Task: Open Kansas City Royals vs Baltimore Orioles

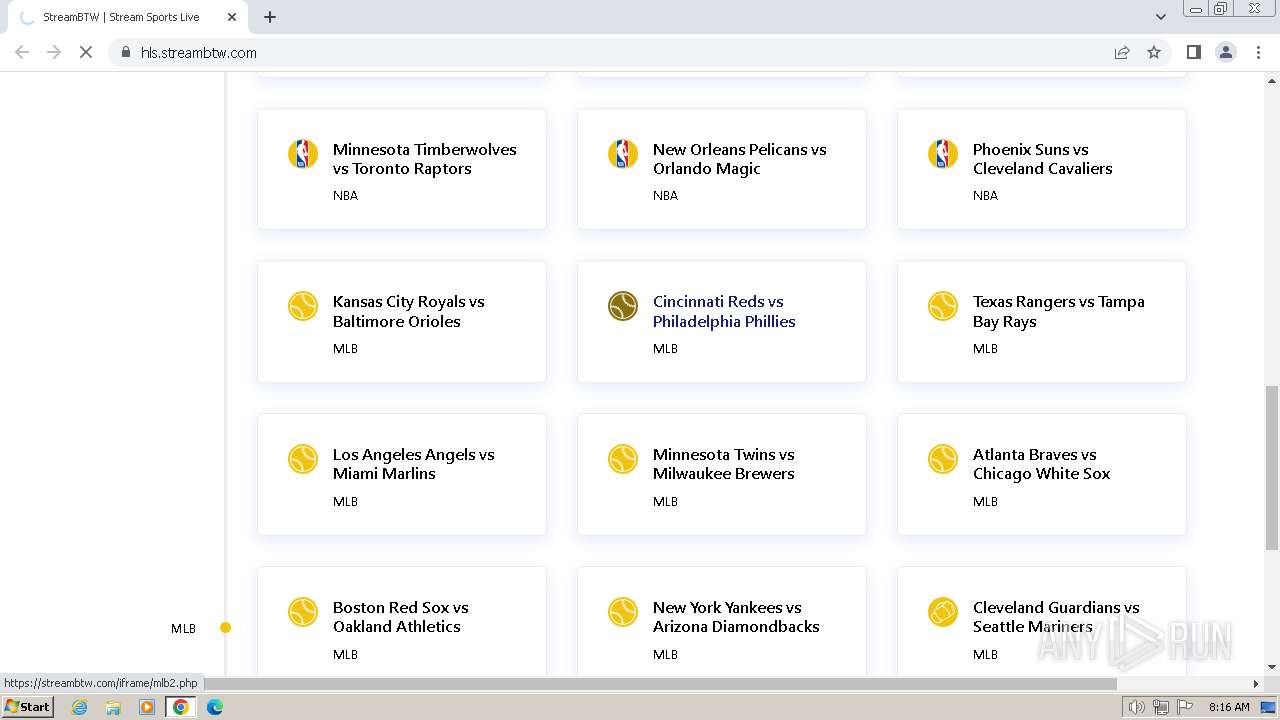Action: [x=409, y=311]
